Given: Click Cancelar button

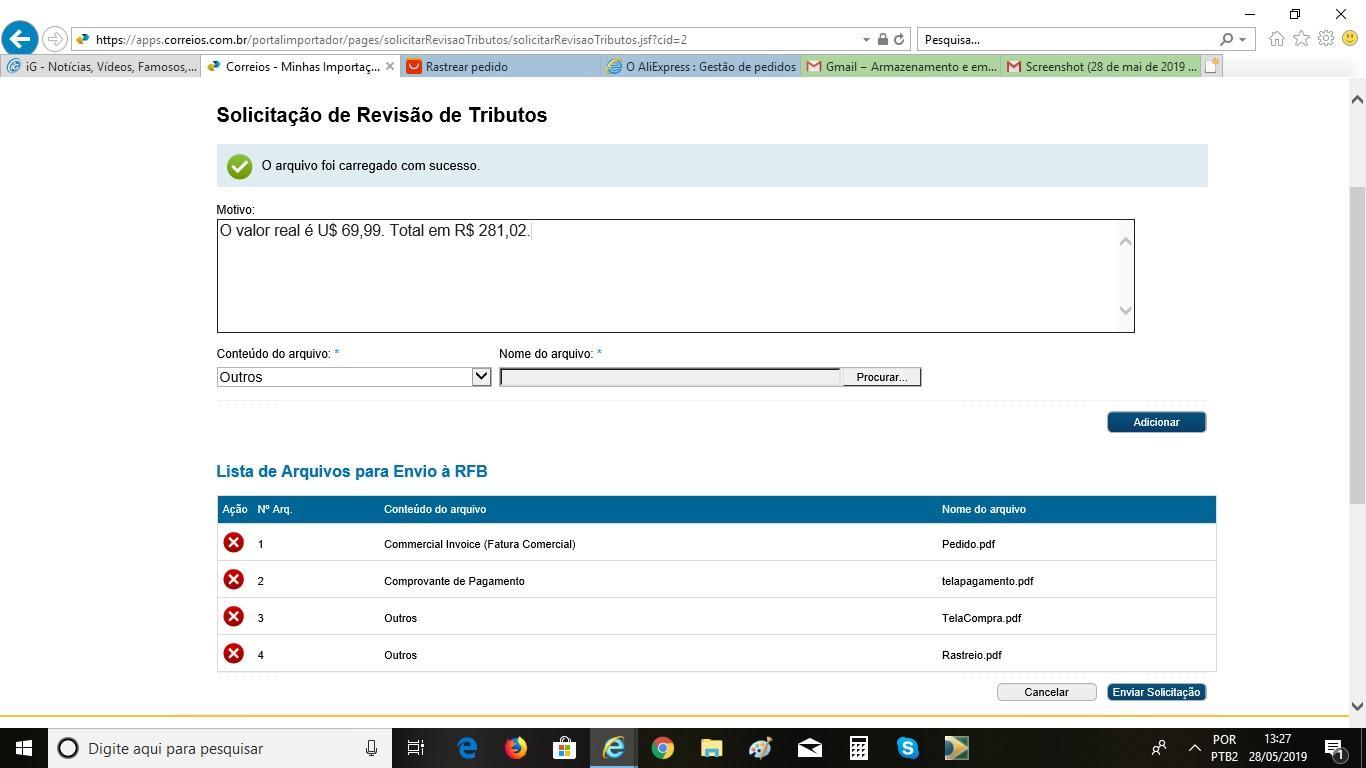Looking at the screenshot, I should tap(1046, 692).
